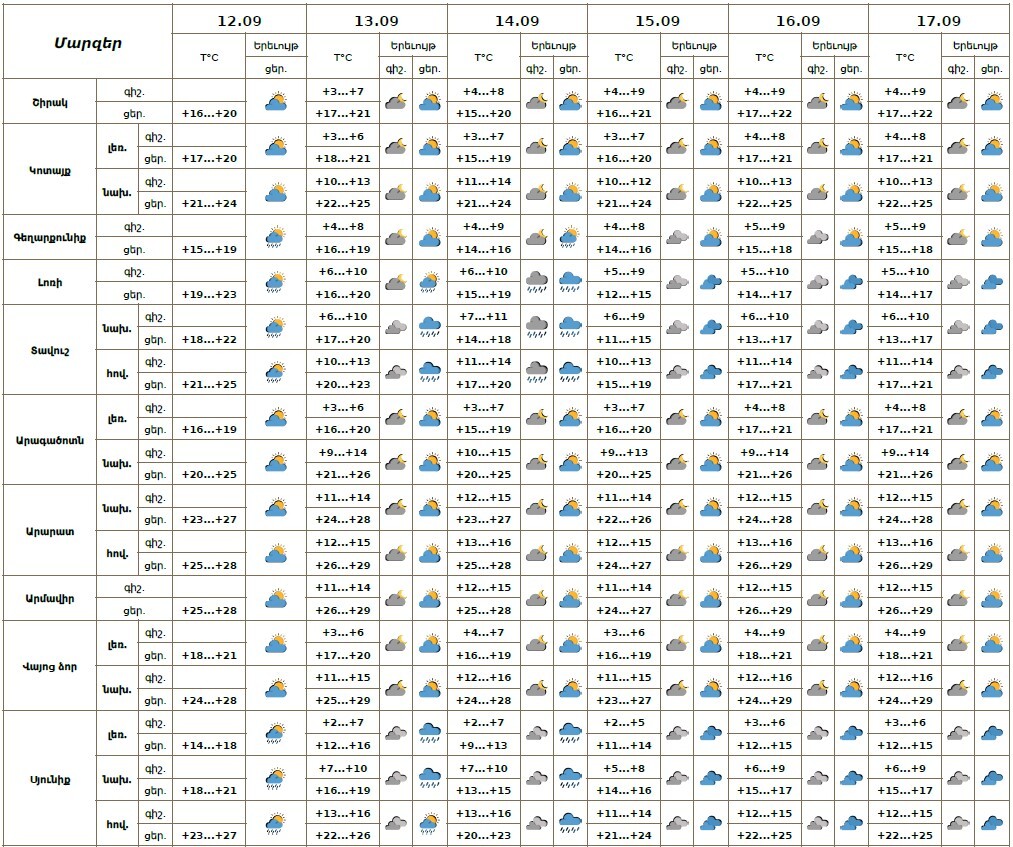Click Shirak's weather icon for 12.09
Screen dimensions: 1013x847
(x=275, y=101)
